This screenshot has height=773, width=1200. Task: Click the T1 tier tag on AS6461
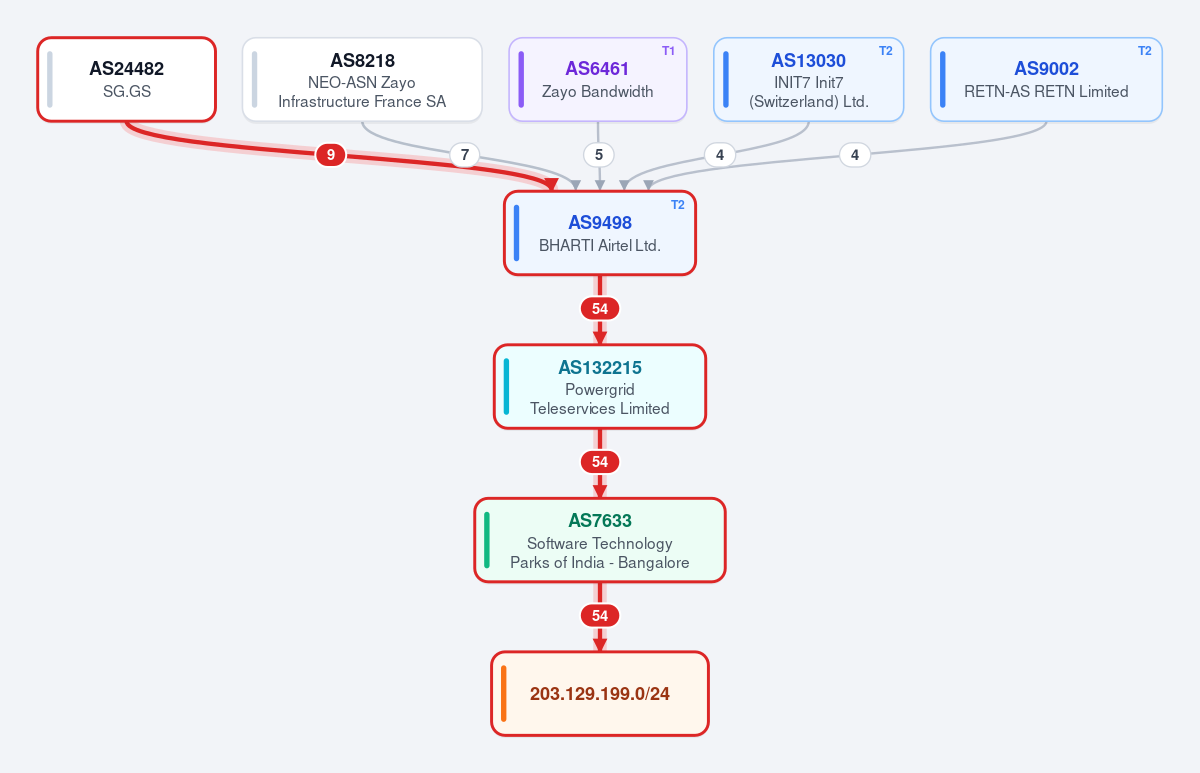668,50
